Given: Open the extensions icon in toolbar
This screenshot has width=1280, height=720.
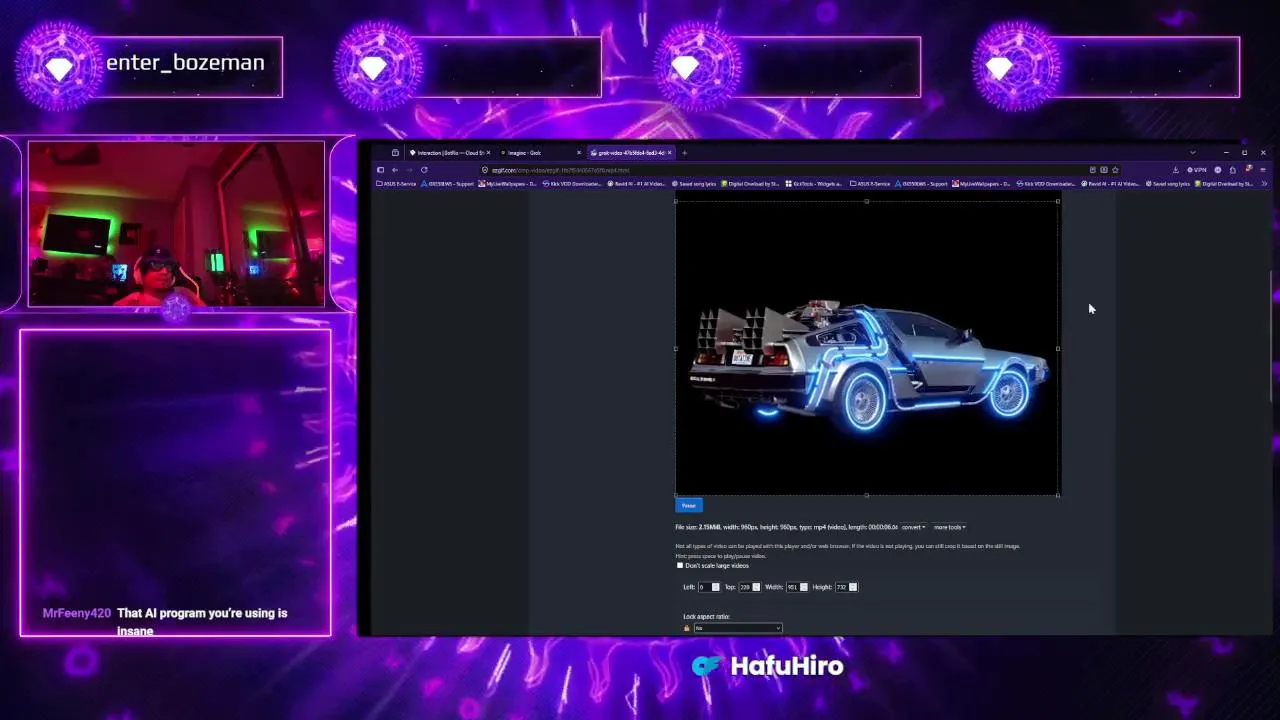Looking at the screenshot, I should pyautogui.click(x=1233, y=170).
